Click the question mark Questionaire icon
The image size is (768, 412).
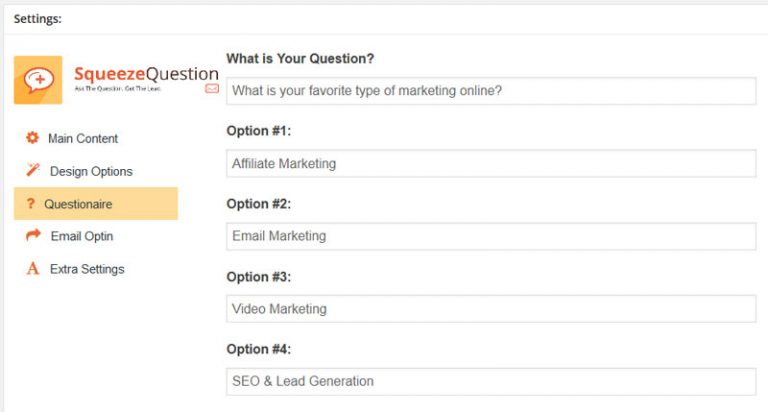(30, 203)
